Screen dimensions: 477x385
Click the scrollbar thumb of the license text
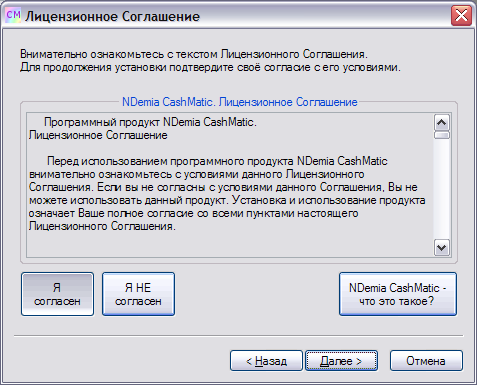(442, 135)
